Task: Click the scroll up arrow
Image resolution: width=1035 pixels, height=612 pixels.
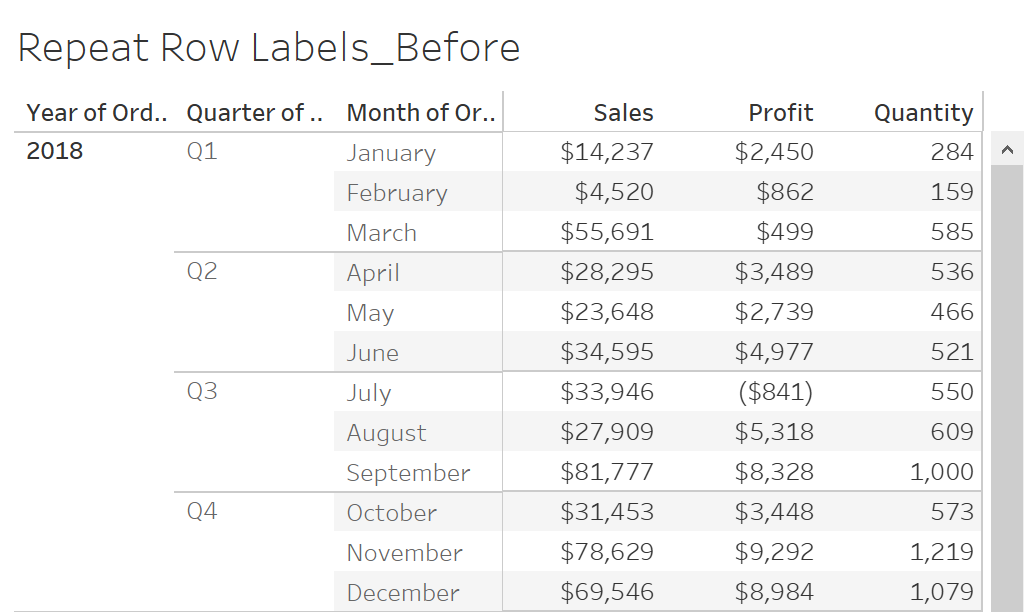Action: [x=1007, y=150]
